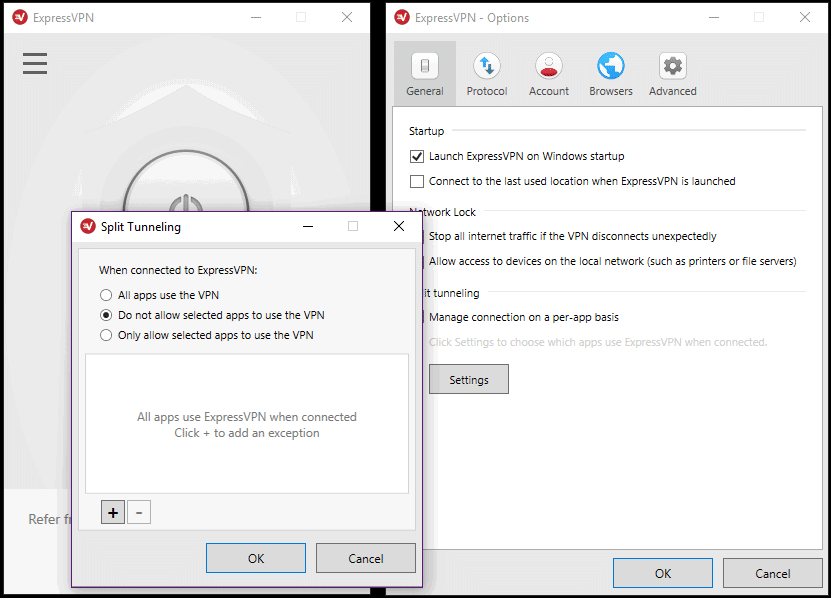Viewport: 831px width, 598px height.
Task: Click OK in the Options window
Action: 663,573
